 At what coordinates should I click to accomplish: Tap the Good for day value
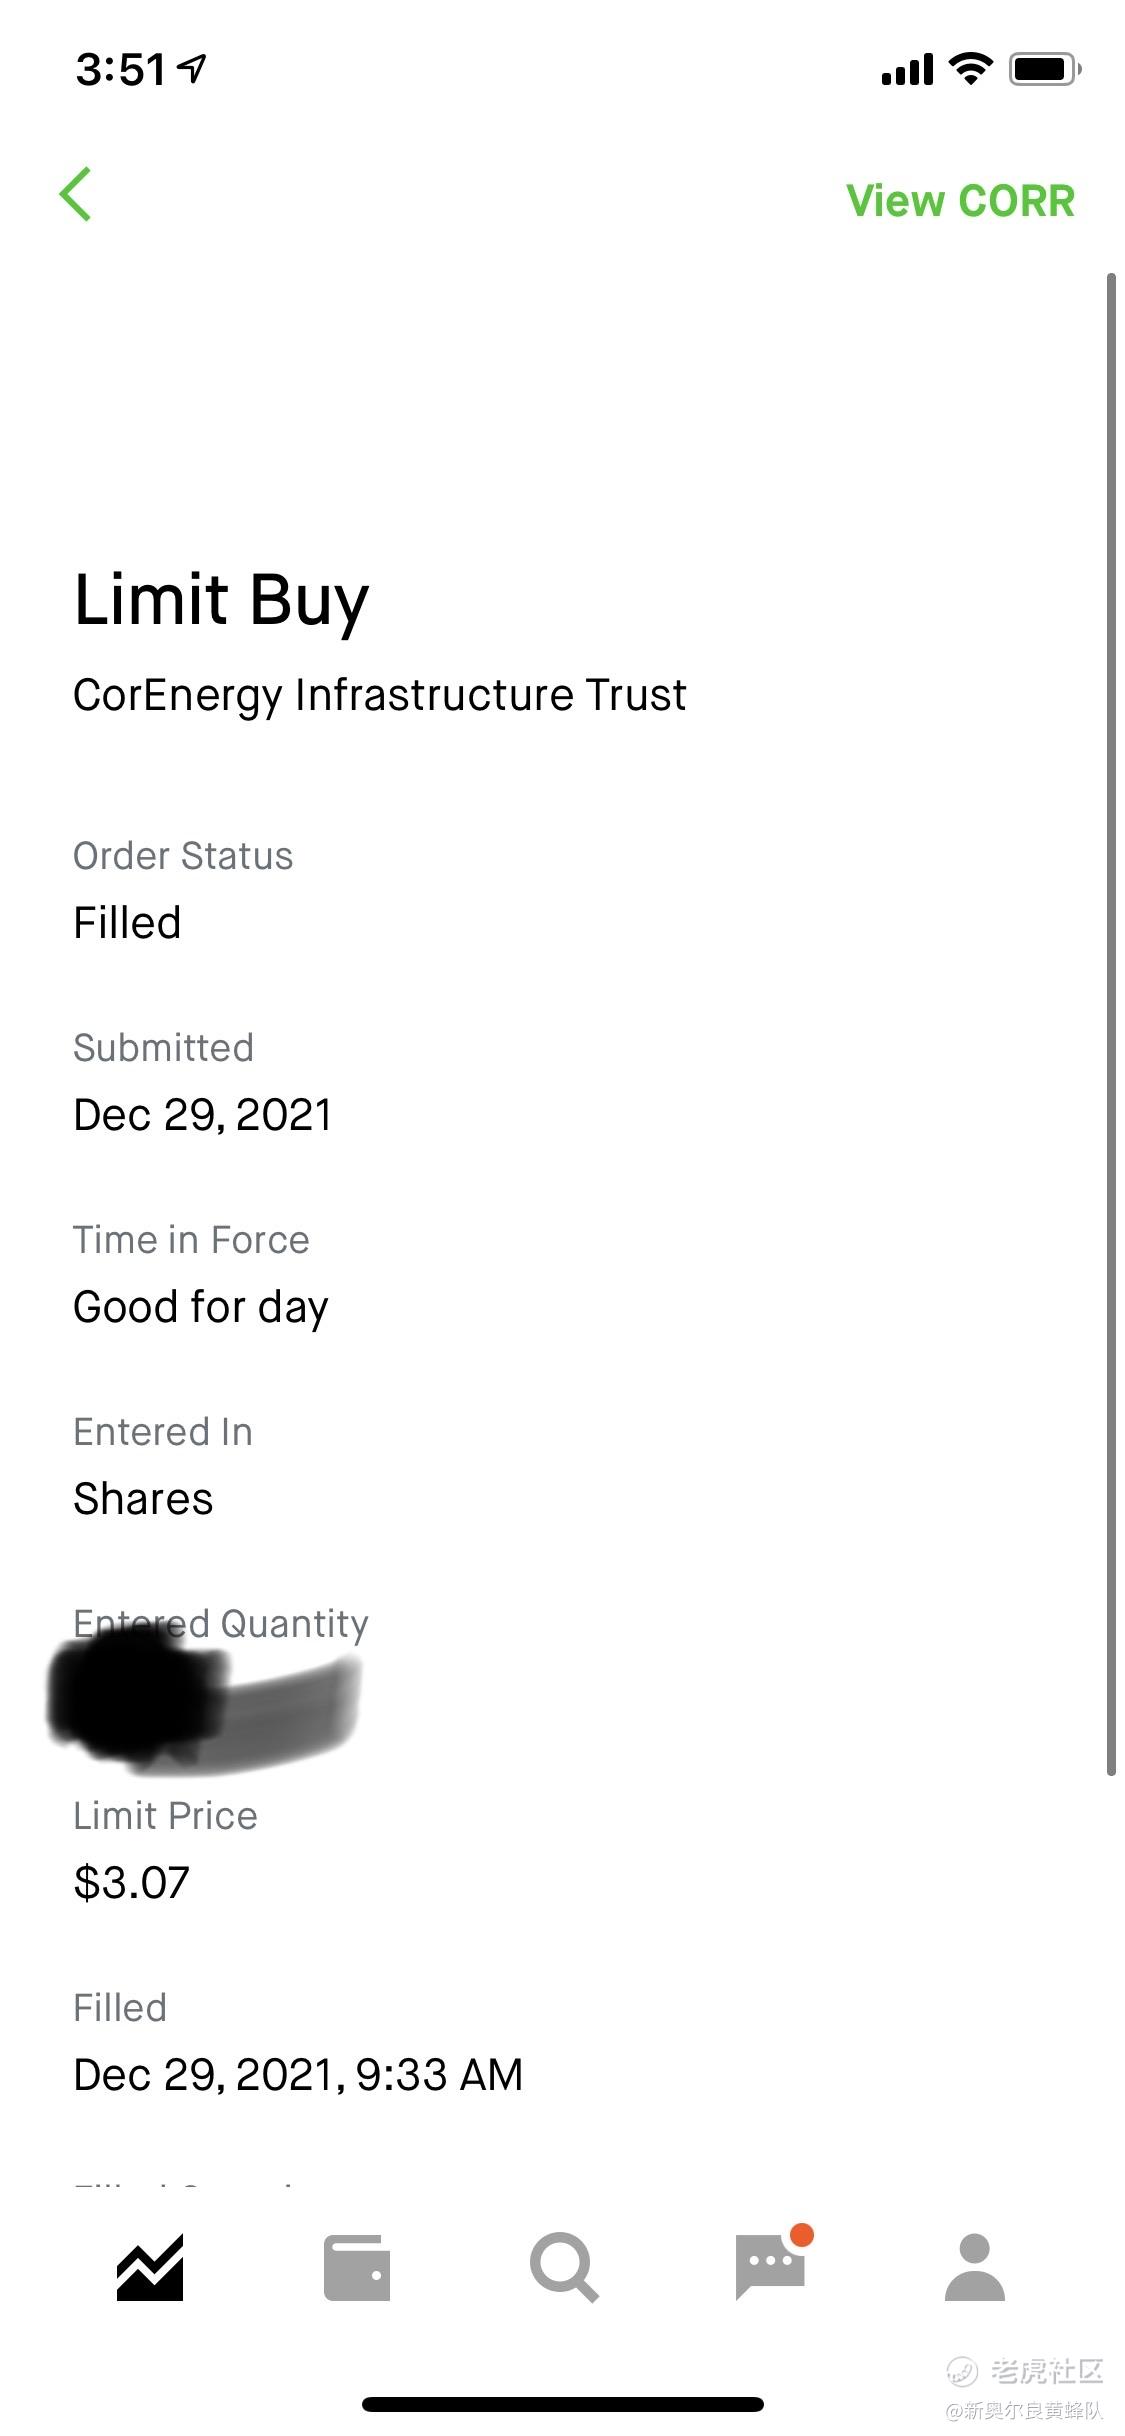201,1308
